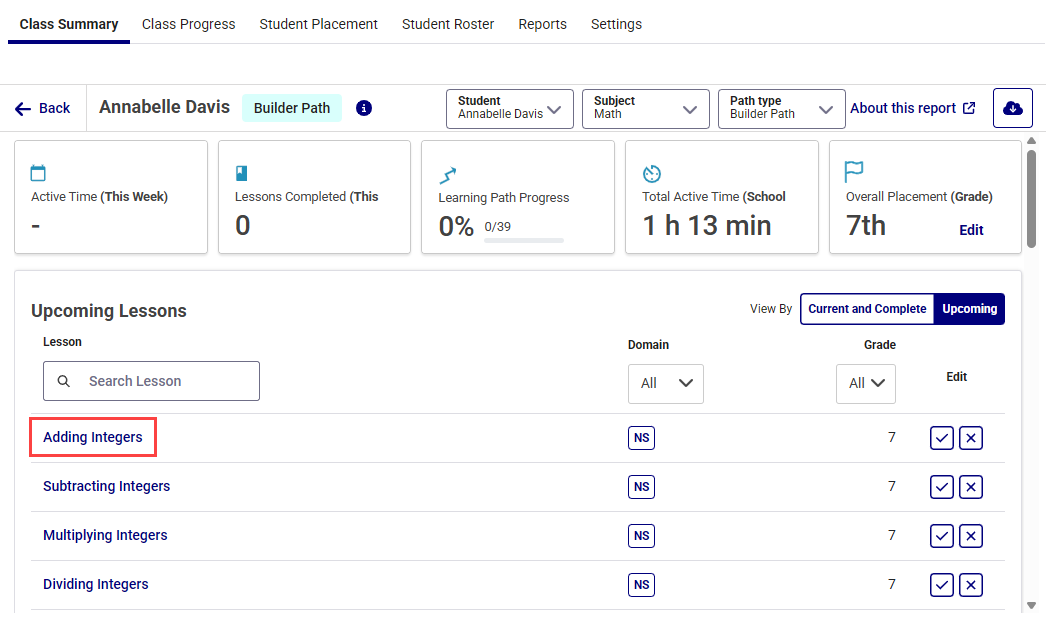
Task: Open the Multiplying Integers lesson
Action: [105, 535]
